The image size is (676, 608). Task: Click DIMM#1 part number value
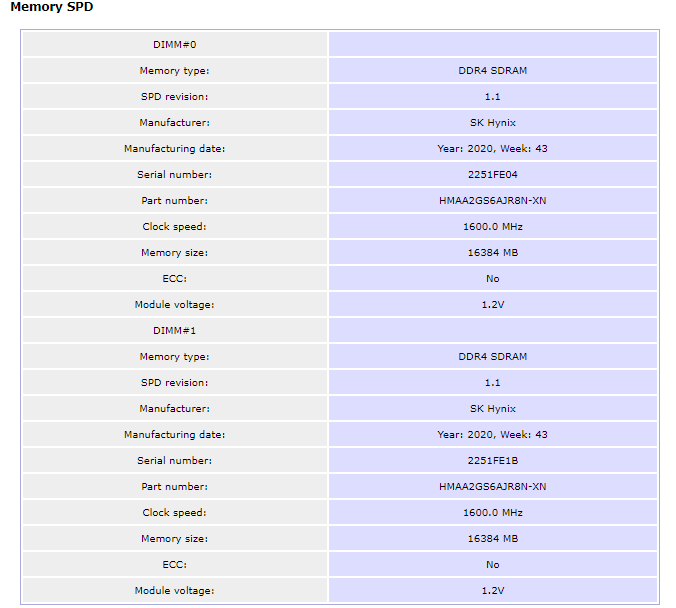click(493, 486)
